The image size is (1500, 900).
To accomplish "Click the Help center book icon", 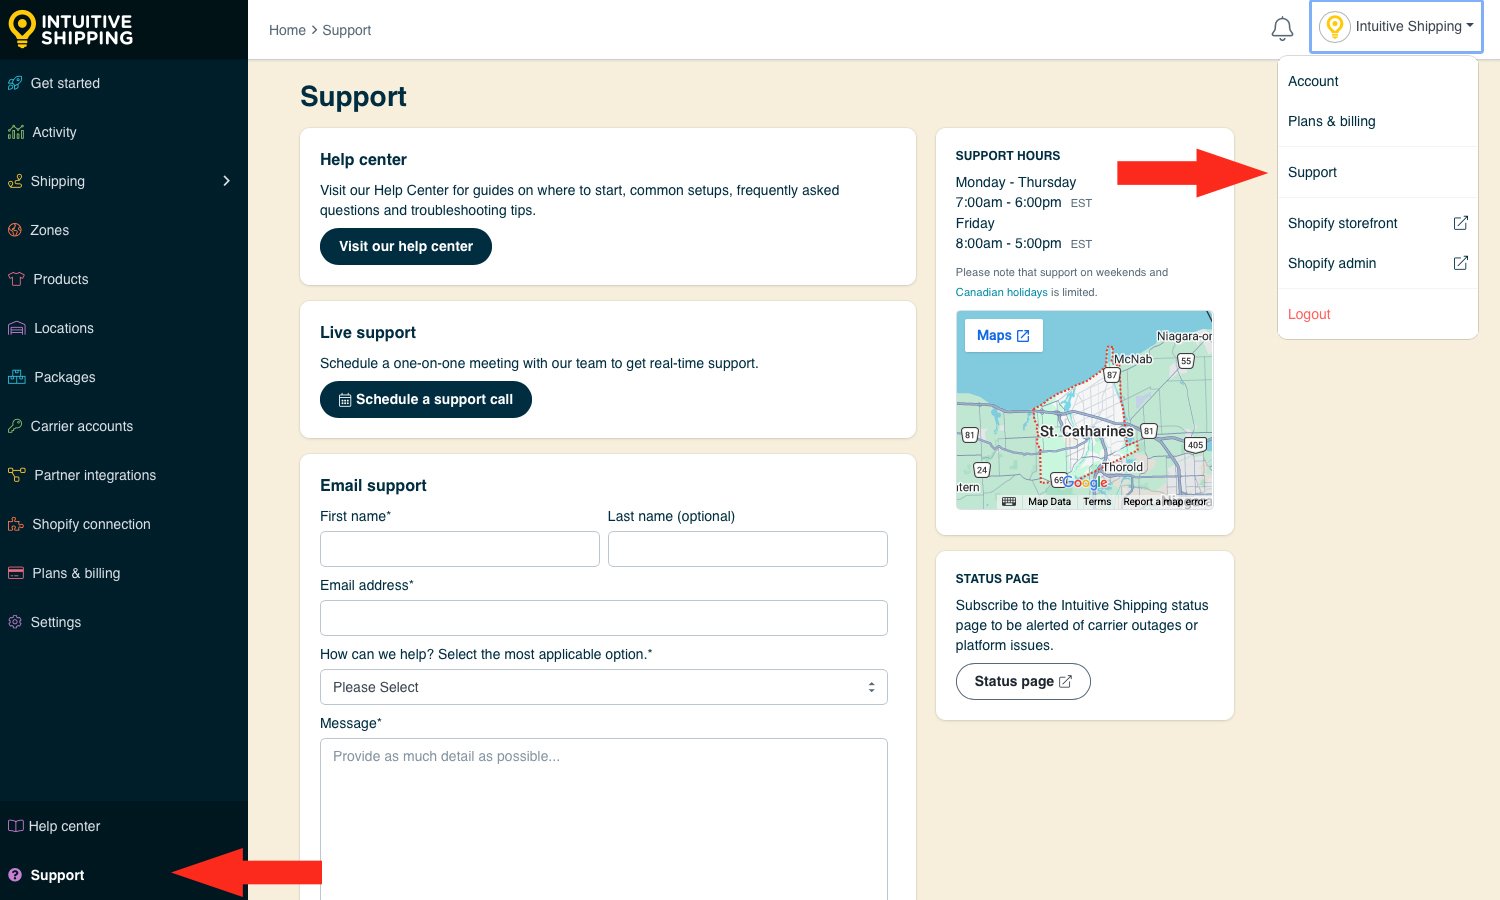I will point(16,826).
